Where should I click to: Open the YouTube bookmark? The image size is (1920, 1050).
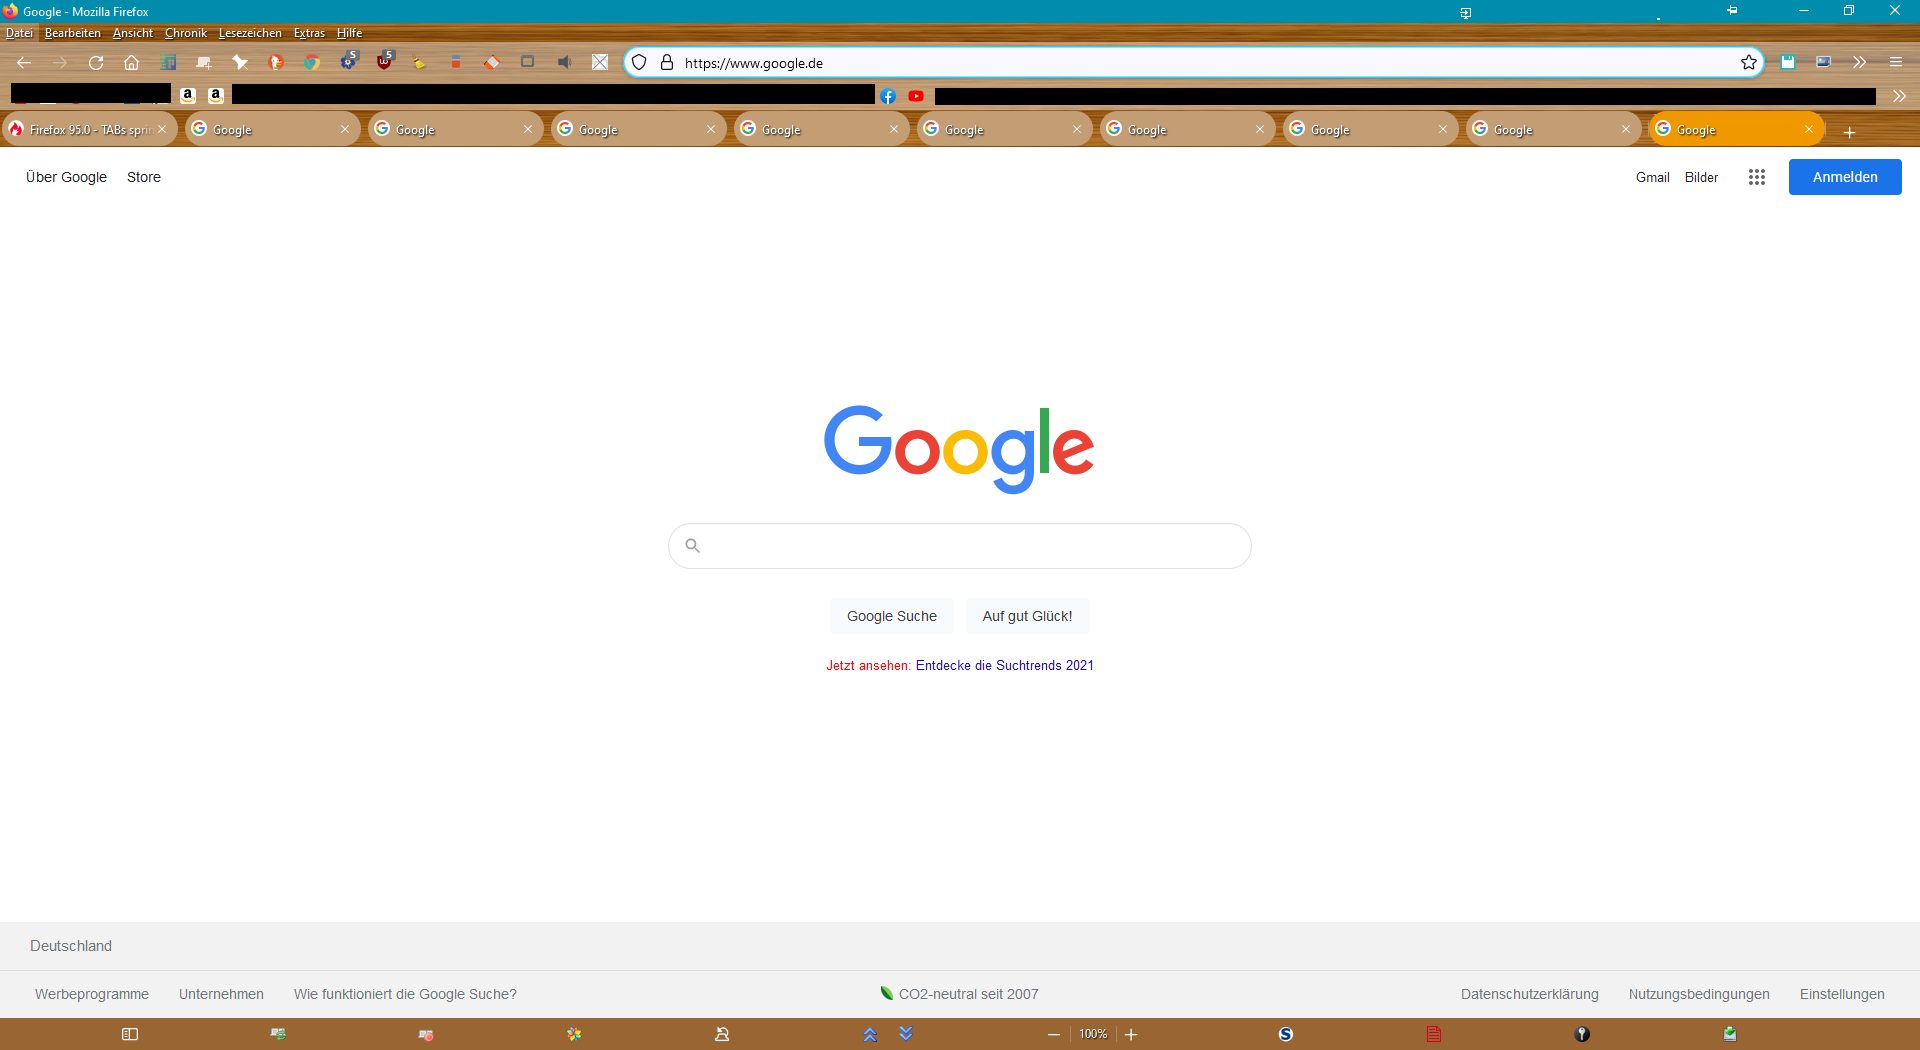[x=916, y=96]
